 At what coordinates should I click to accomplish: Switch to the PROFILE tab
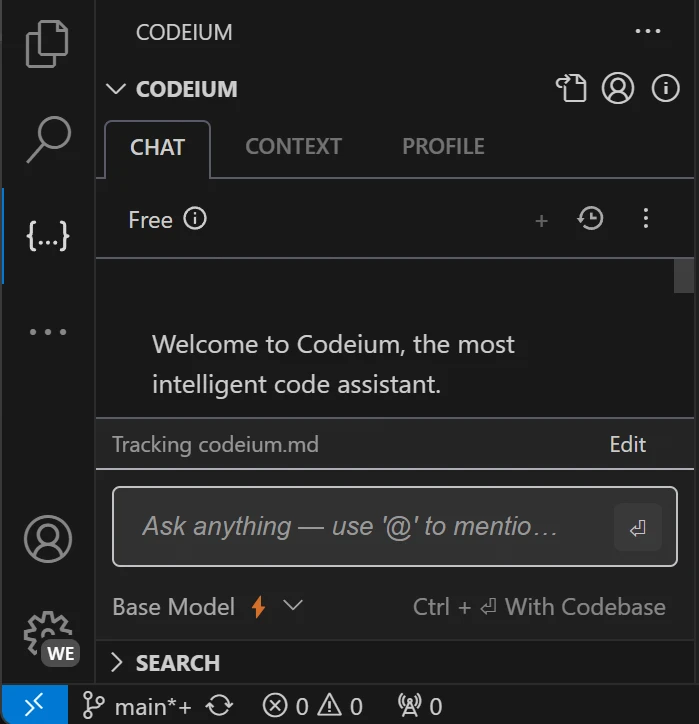(443, 147)
